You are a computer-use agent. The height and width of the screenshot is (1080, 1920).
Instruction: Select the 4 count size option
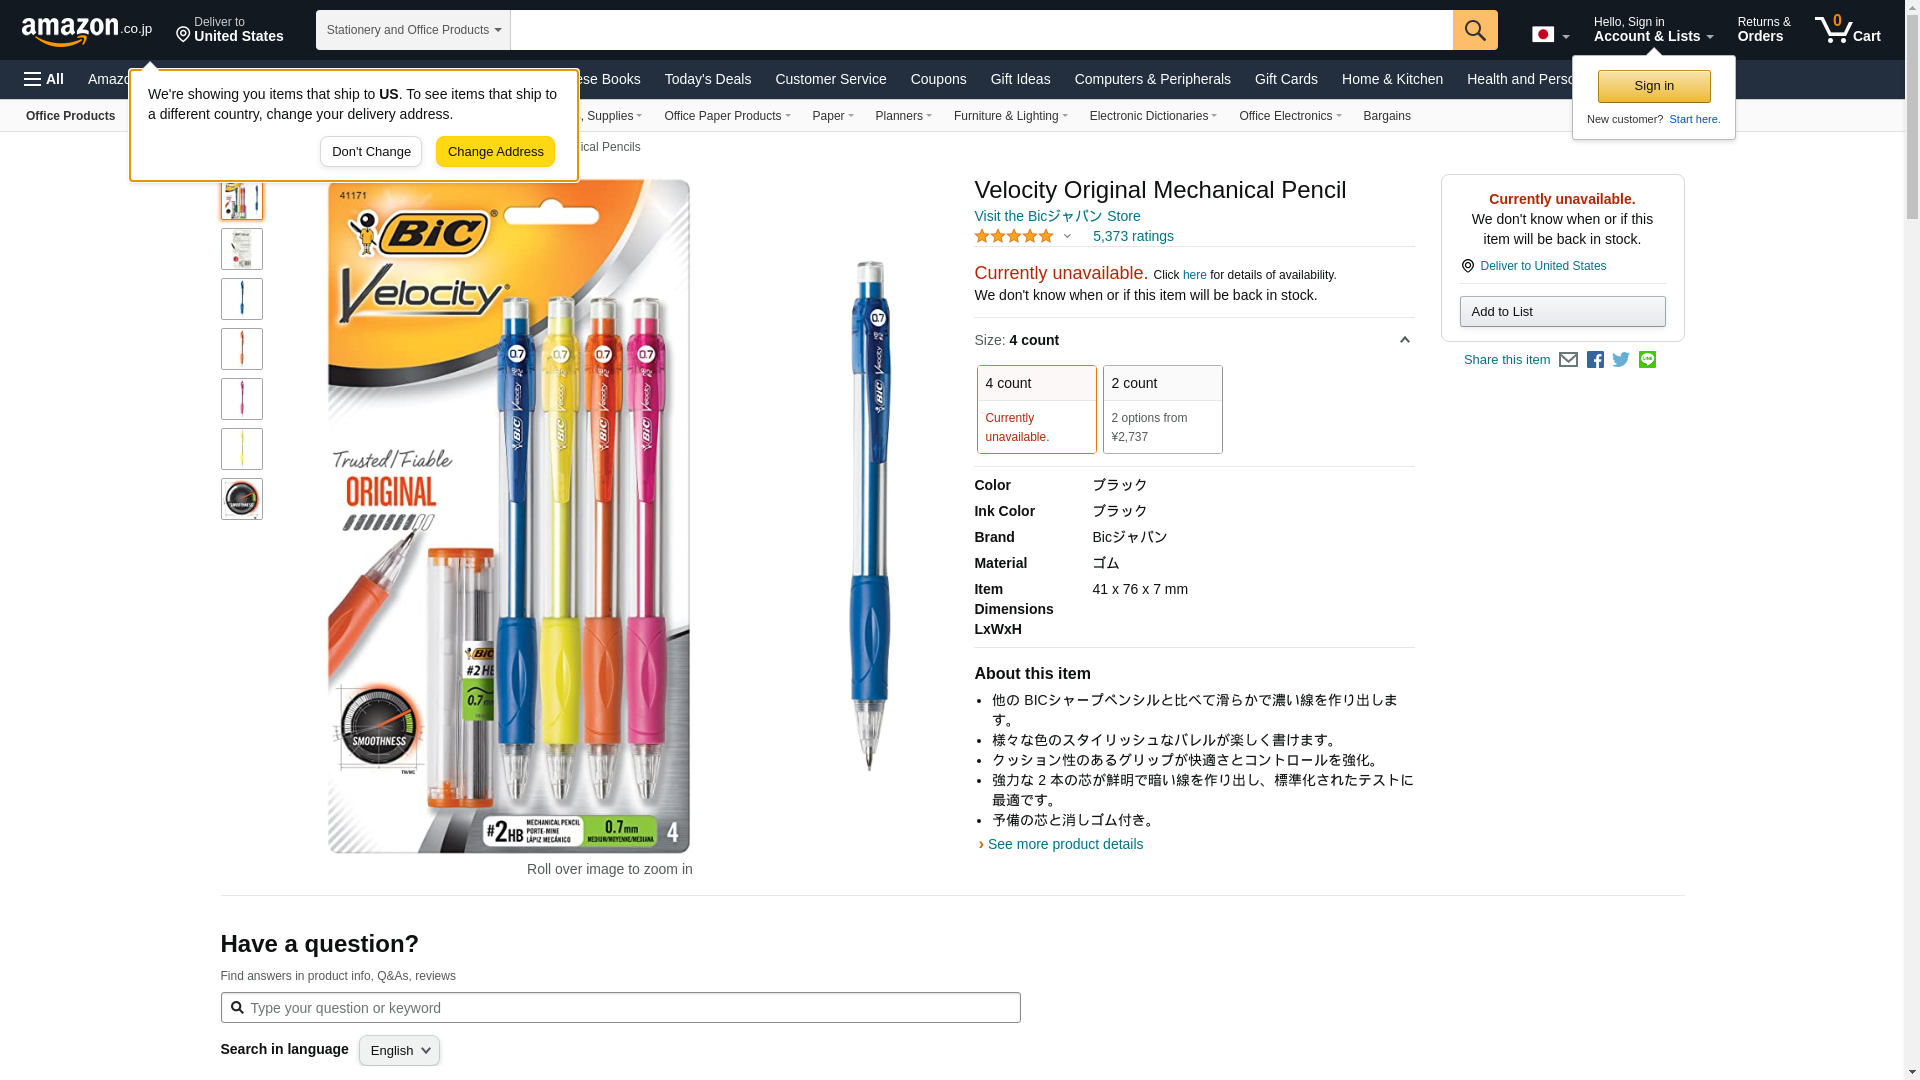[x=1036, y=409]
